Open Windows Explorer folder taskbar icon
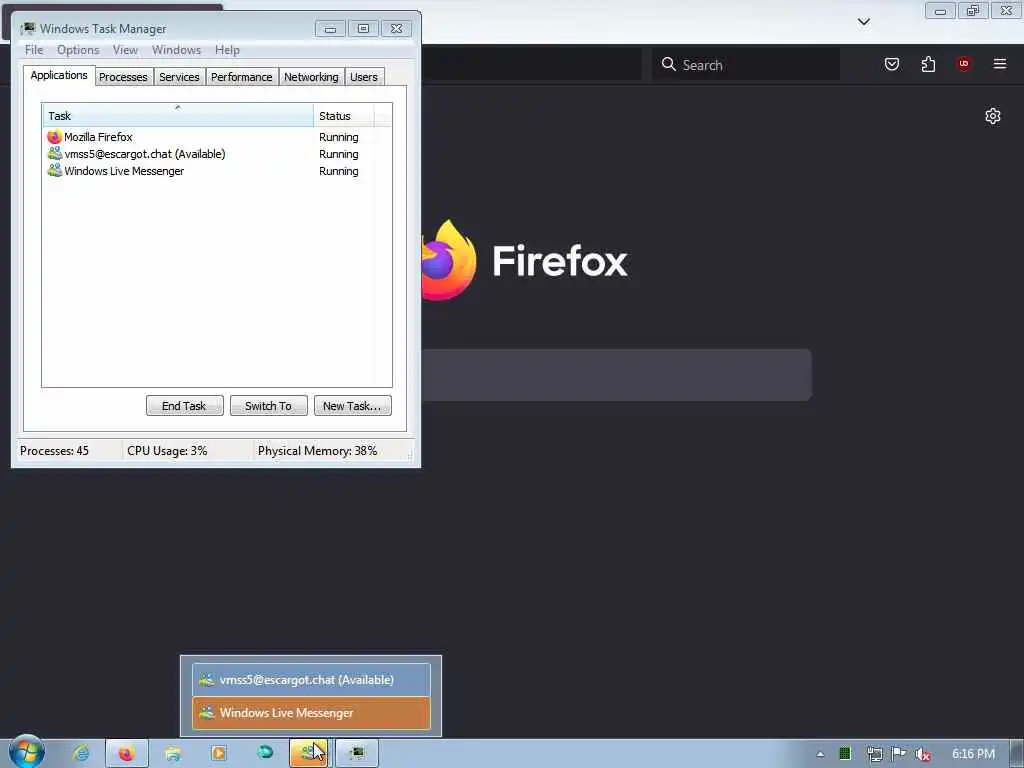Viewport: 1024px width, 768px height. tap(173, 754)
